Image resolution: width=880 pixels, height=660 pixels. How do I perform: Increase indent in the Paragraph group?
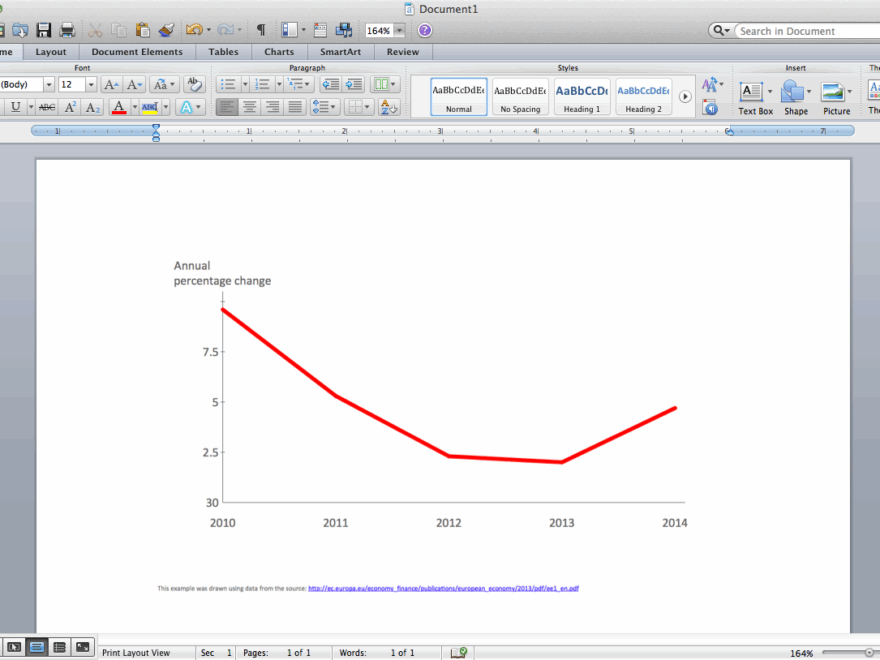point(353,85)
